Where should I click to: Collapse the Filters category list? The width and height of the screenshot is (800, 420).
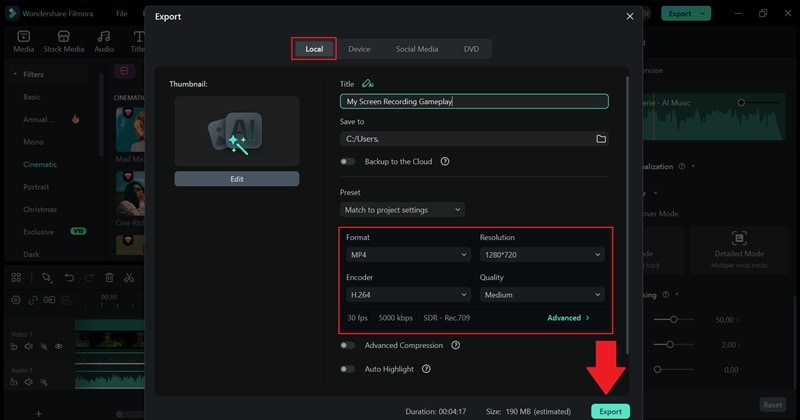15,74
